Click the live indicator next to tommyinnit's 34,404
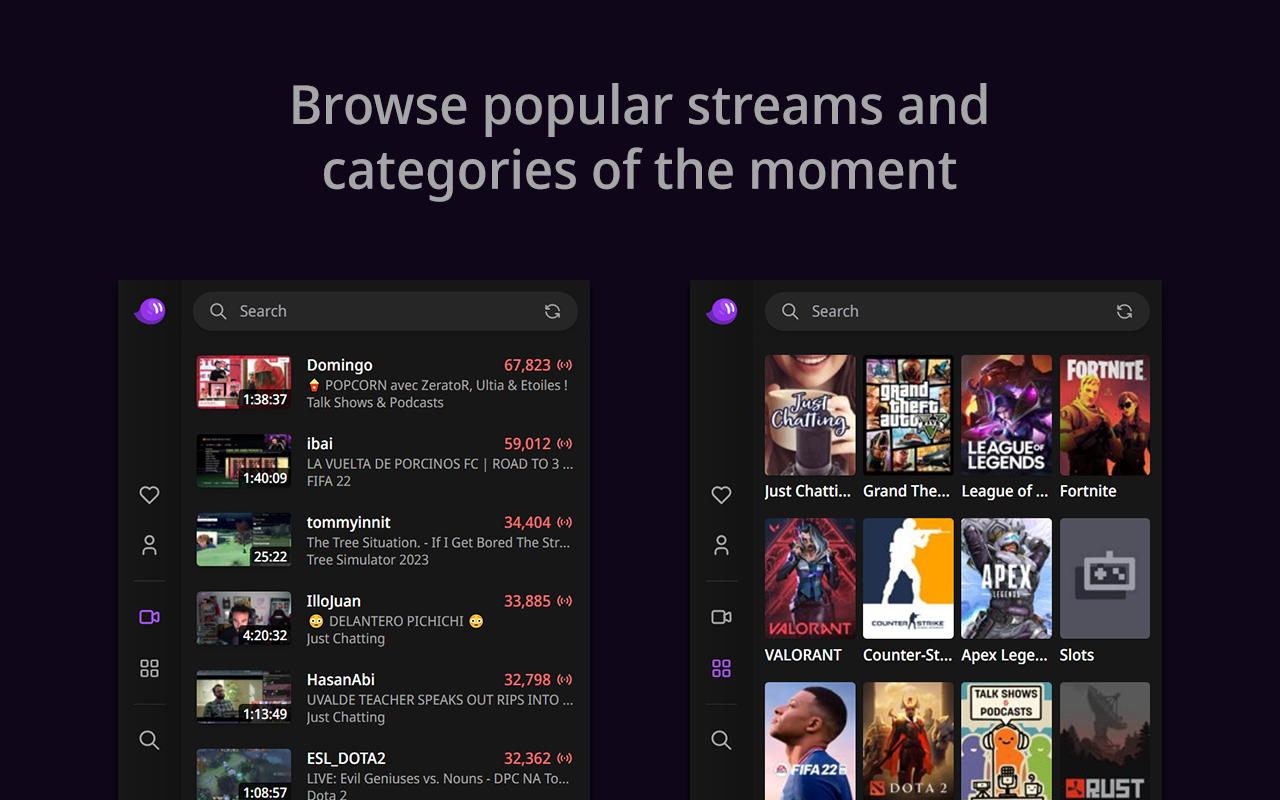Viewport: 1280px width, 800px height. pos(565,522)
